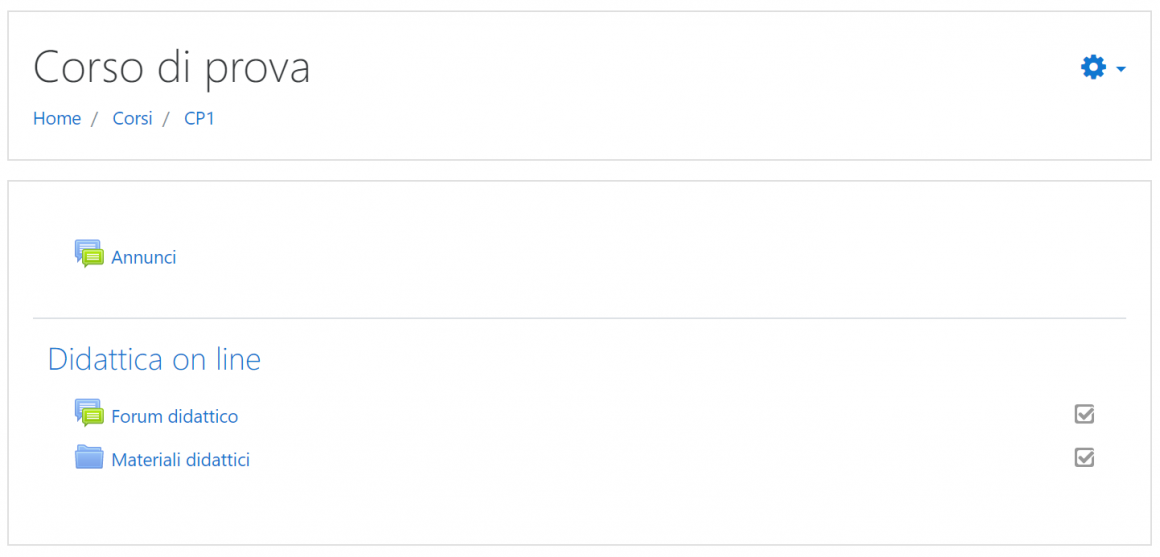Click the Annunci forum icon
Viewport: 1160px width, 557px height.
[89, 254]
